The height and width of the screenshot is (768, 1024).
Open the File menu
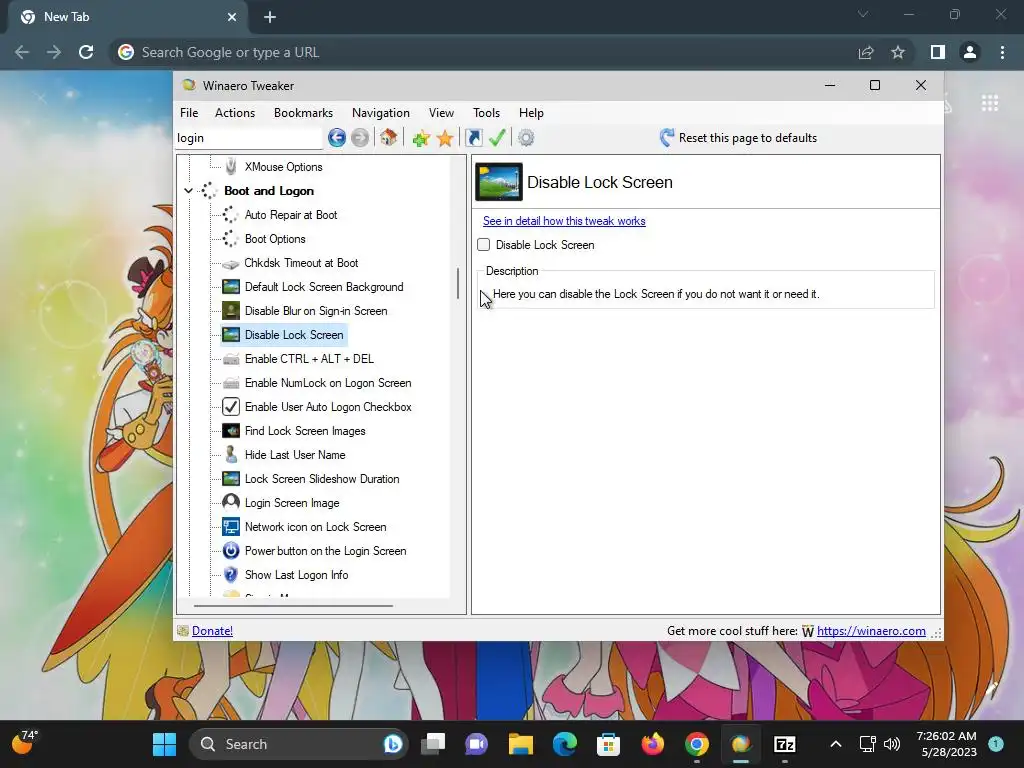tap(189, 113)
